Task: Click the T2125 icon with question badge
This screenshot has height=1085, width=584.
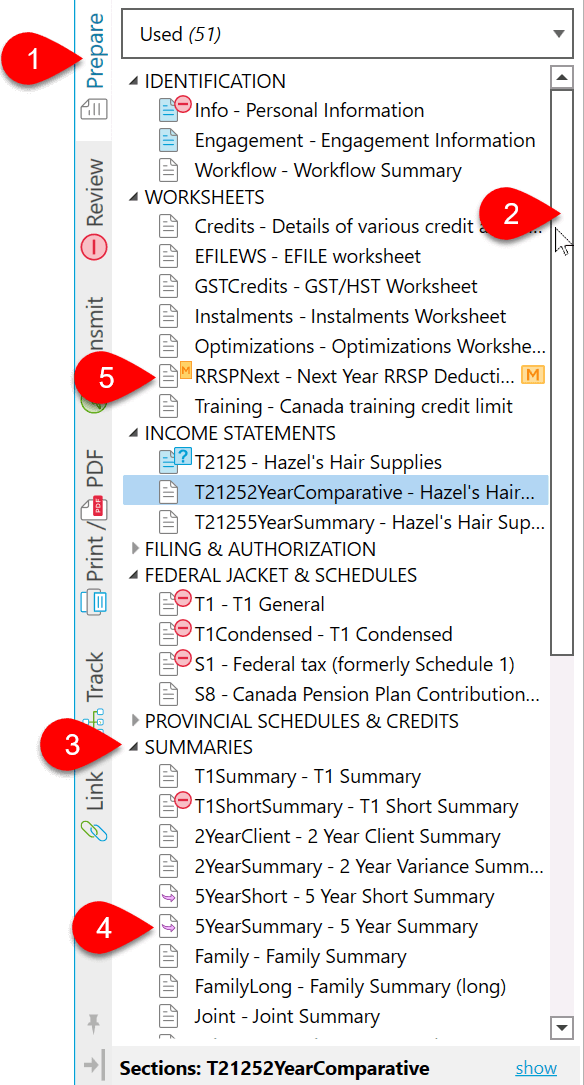Action: pos(174,460)
